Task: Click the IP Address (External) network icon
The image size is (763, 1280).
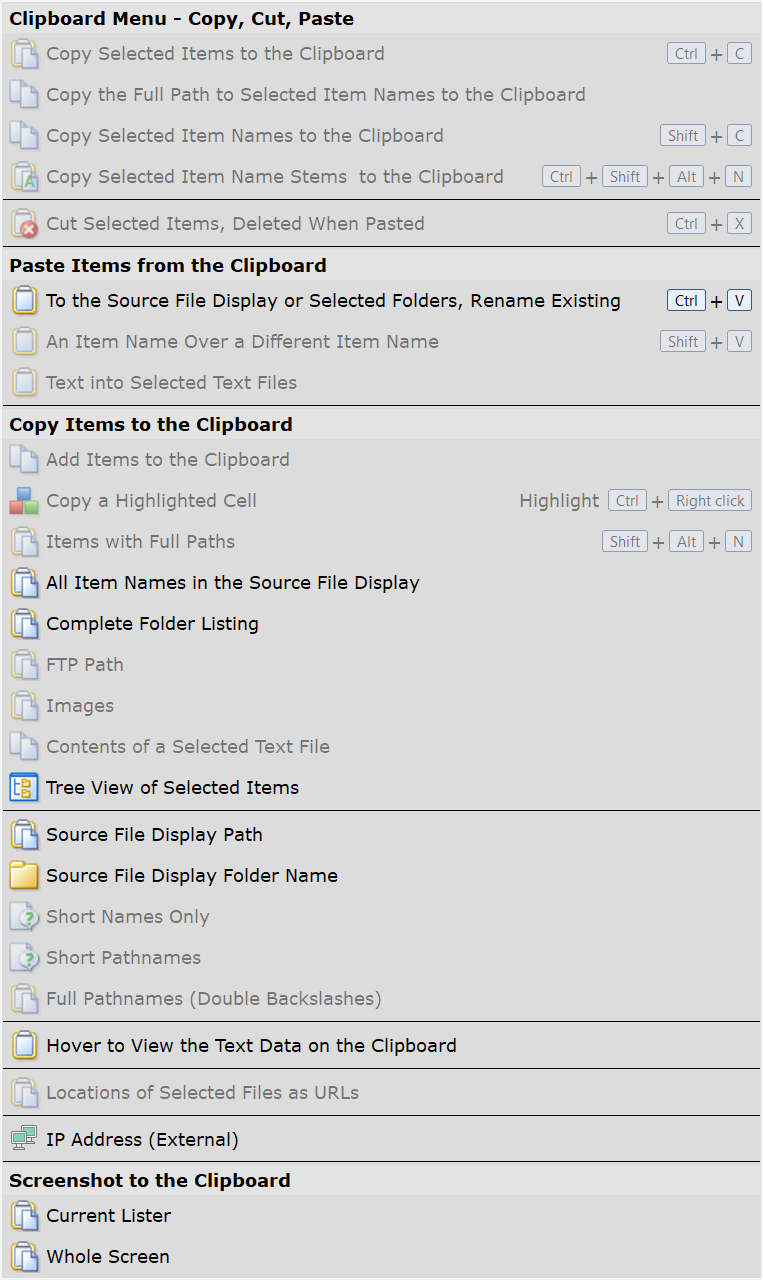Action: (23, 1139)
